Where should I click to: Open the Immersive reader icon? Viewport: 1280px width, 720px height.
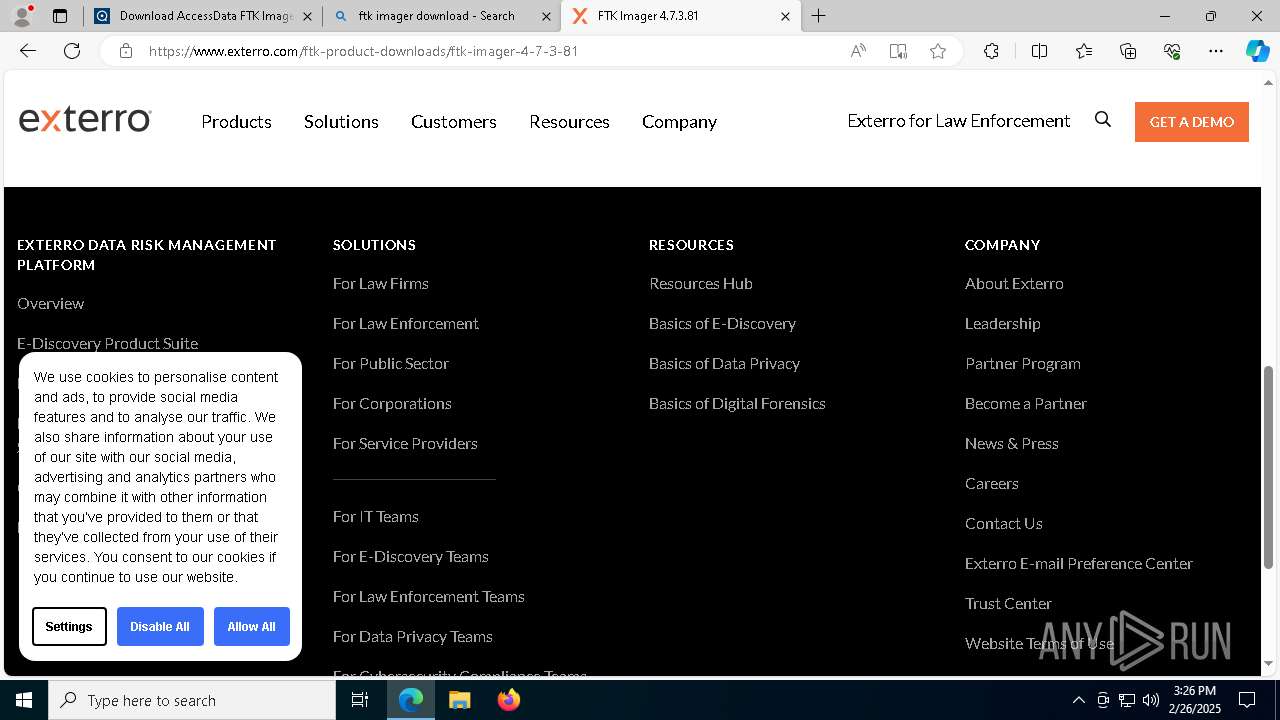pos(898,51)
